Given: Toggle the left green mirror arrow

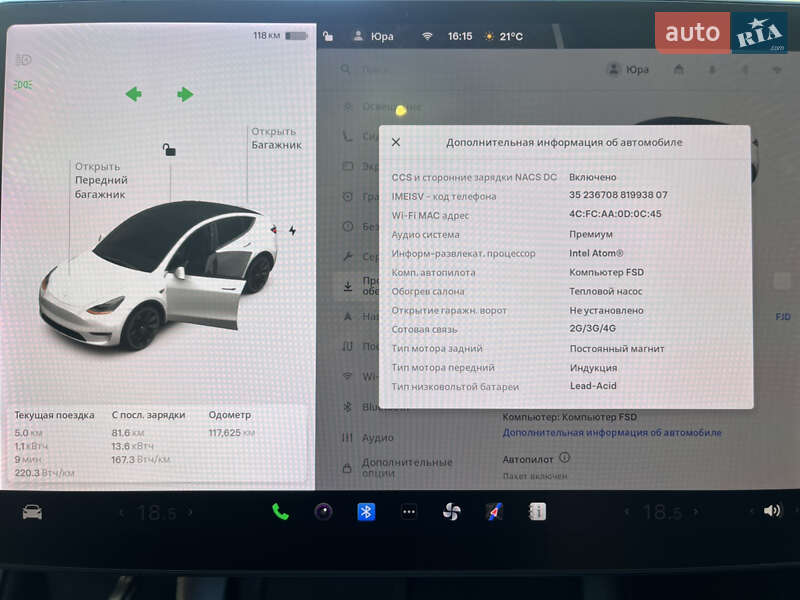Looking at the screenshot, I should click(131, 95).
